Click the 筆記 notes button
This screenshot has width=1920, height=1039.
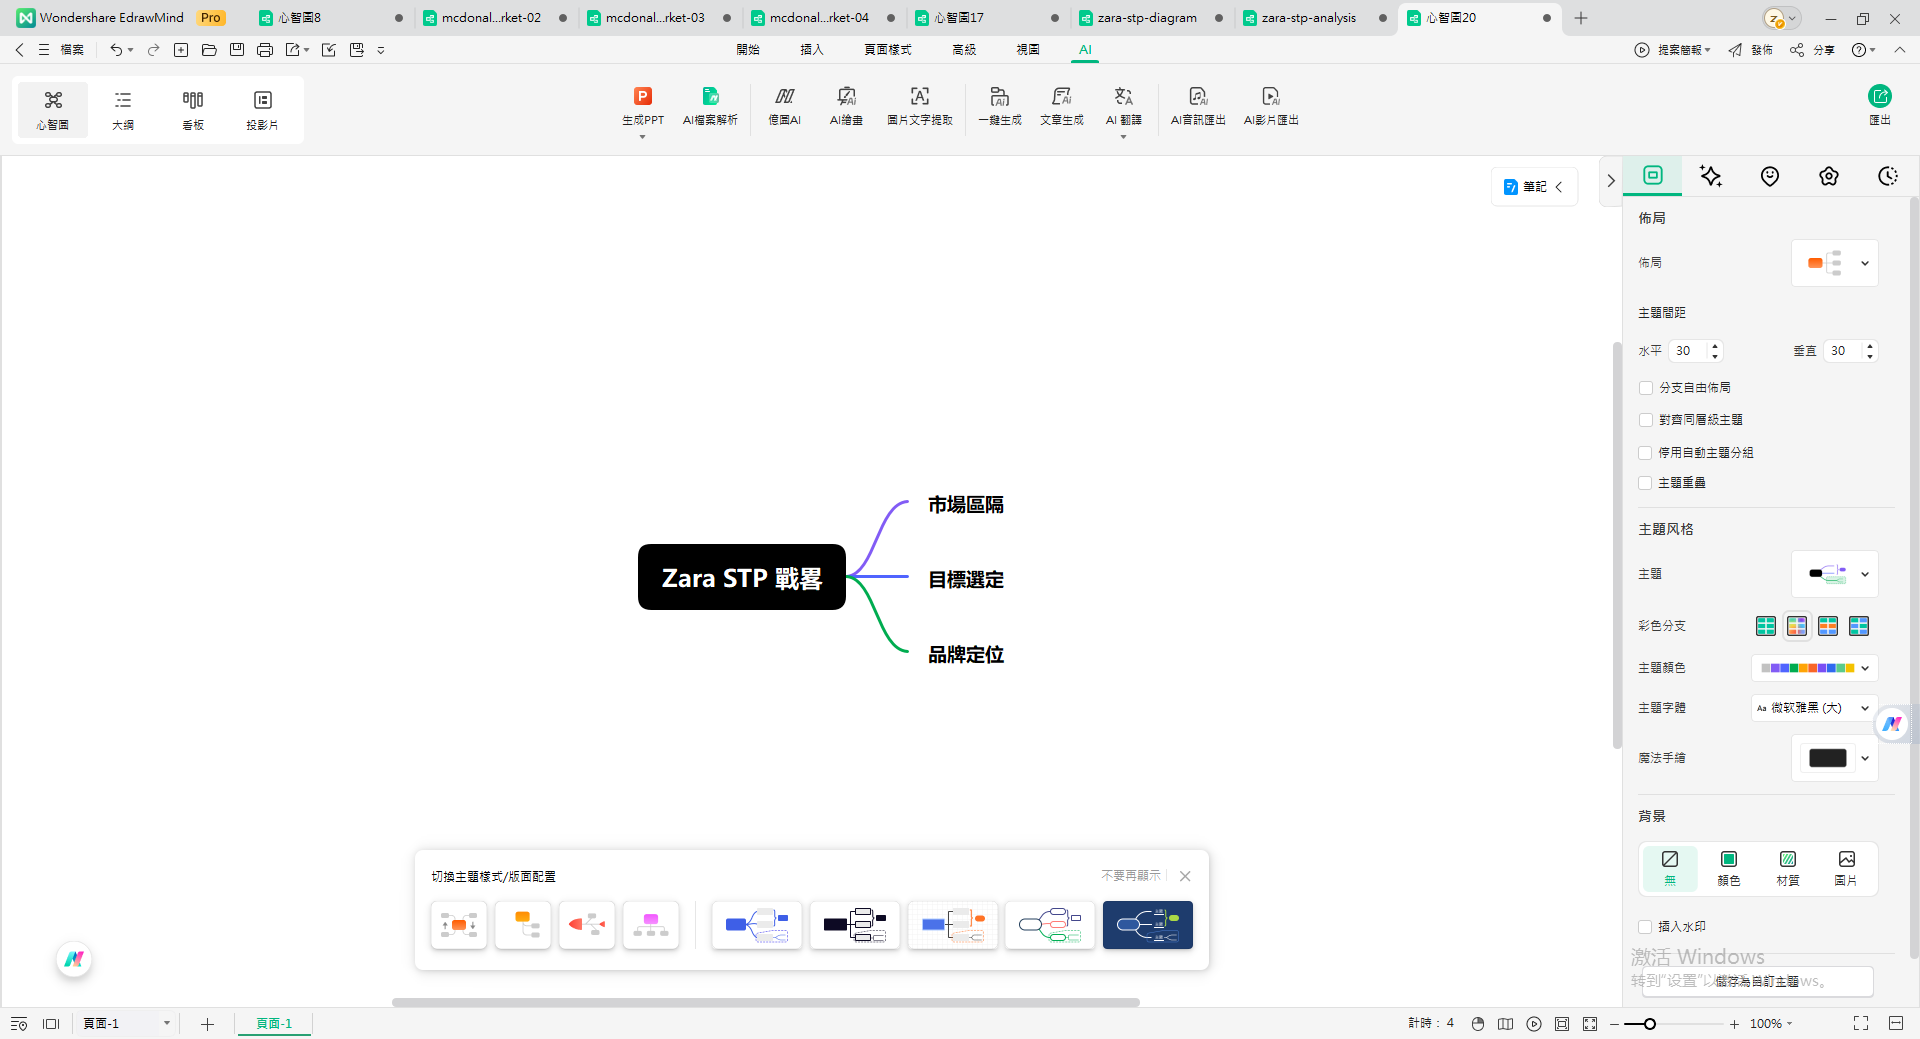[1533, 187]
